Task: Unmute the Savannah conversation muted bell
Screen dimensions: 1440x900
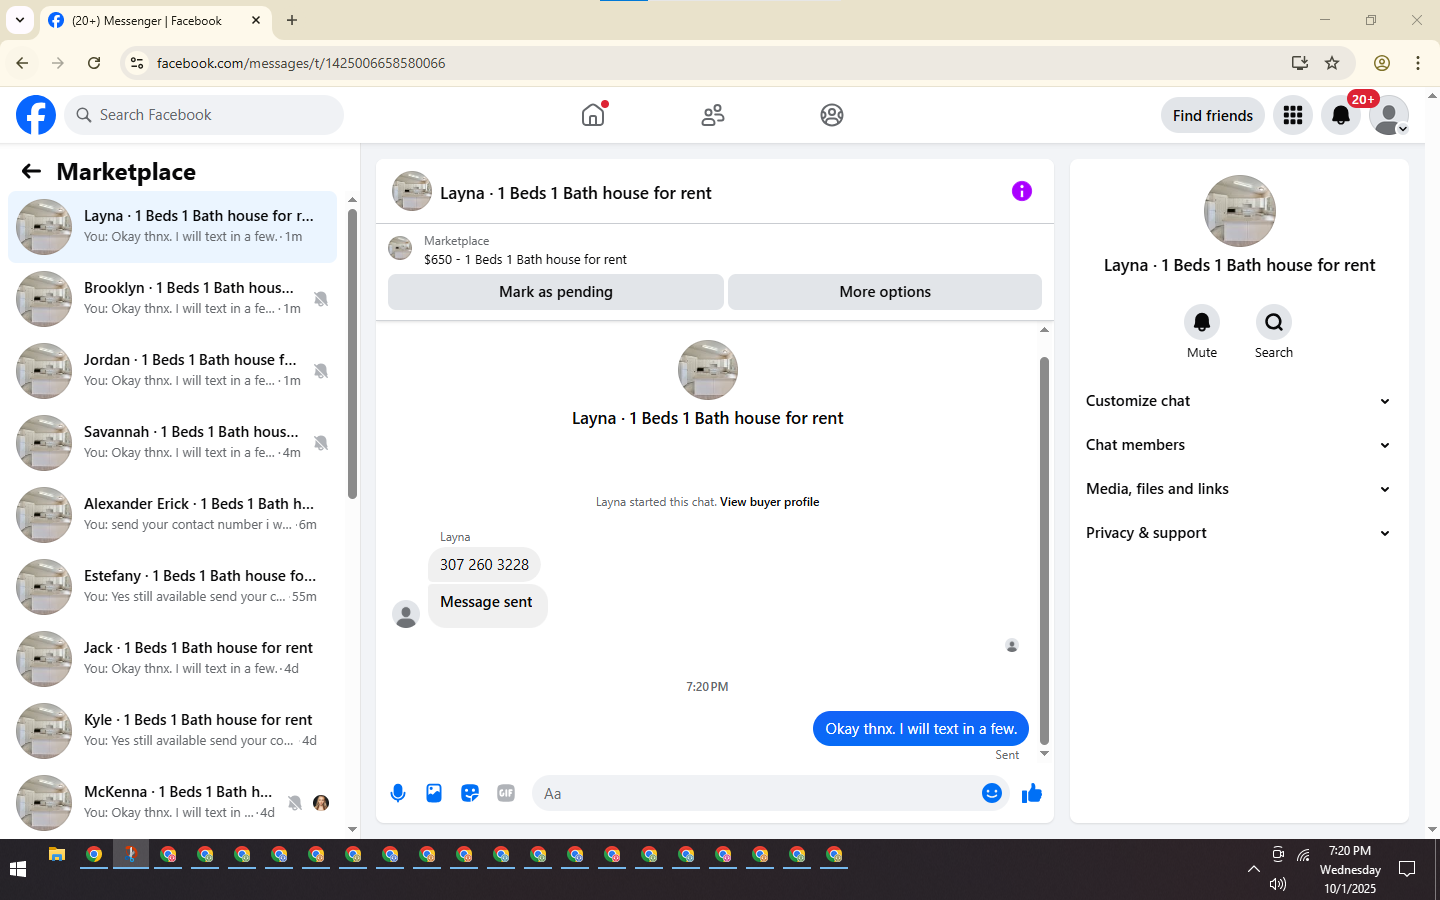Action: 321,443
